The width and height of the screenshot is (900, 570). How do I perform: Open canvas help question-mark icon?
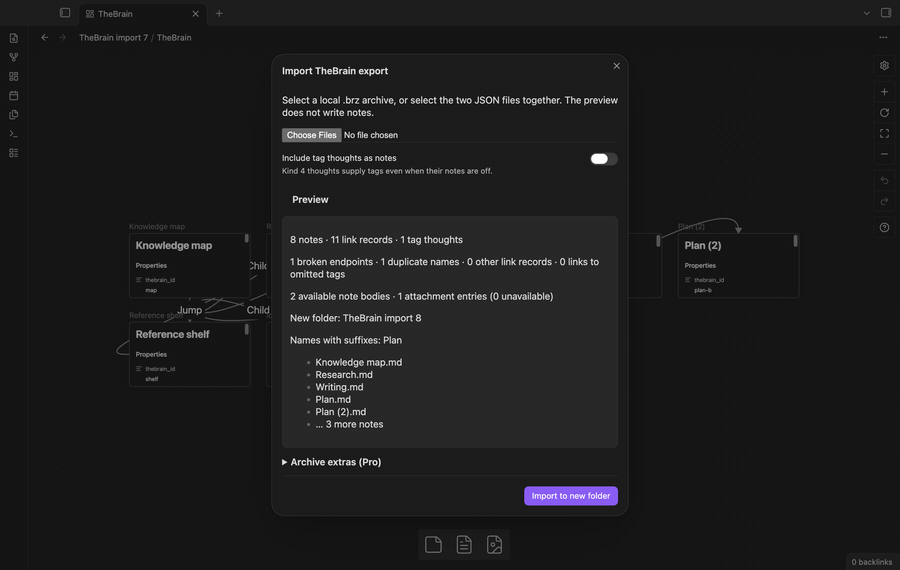click(x=884, y=227)
